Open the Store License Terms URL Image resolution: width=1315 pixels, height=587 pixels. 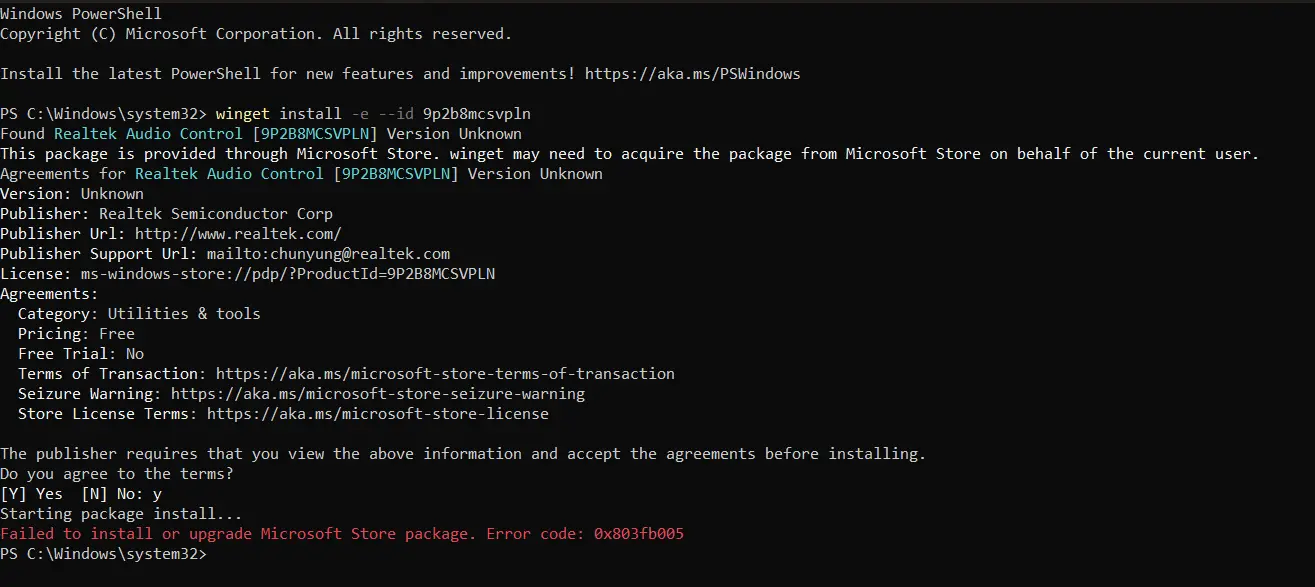pyautogui.click(x=378, y=414)
